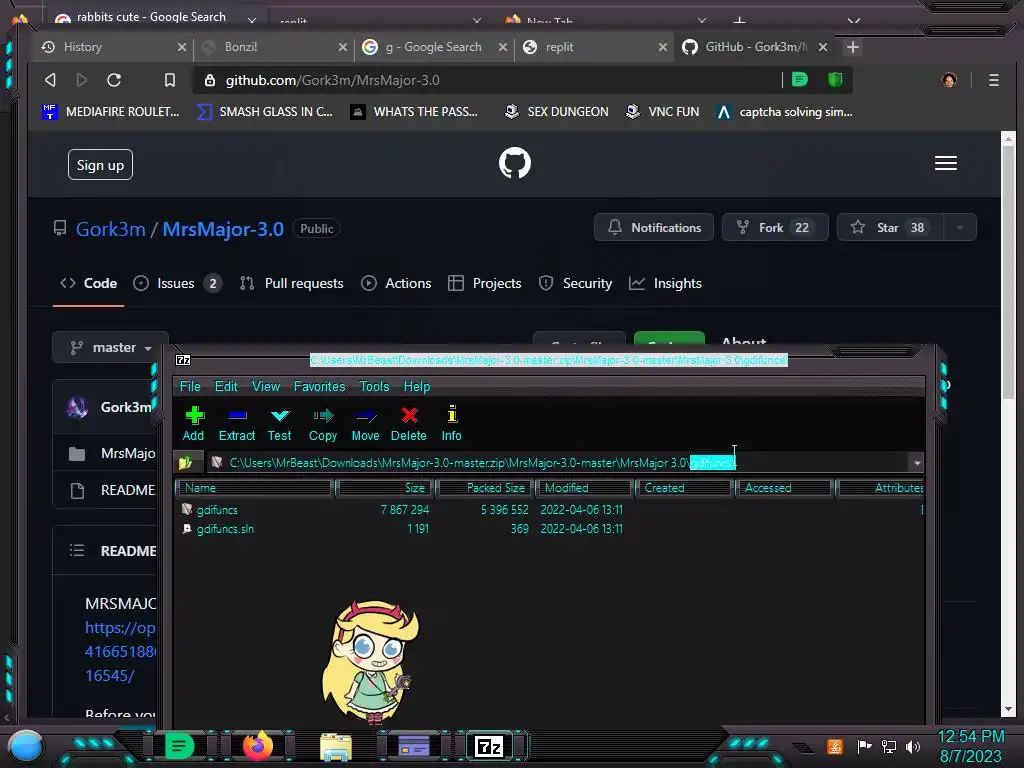Open the Security tab on GitHub
Viewport: 1024px width, 768px height.
[575, 283]
